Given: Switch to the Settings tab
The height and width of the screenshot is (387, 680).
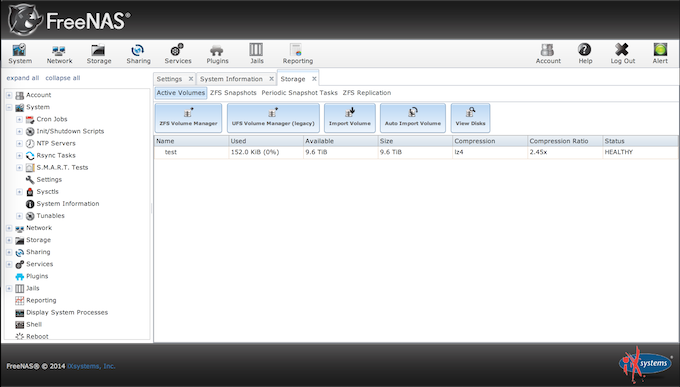Looking at the screenshot, I should (x=169, y=79).
